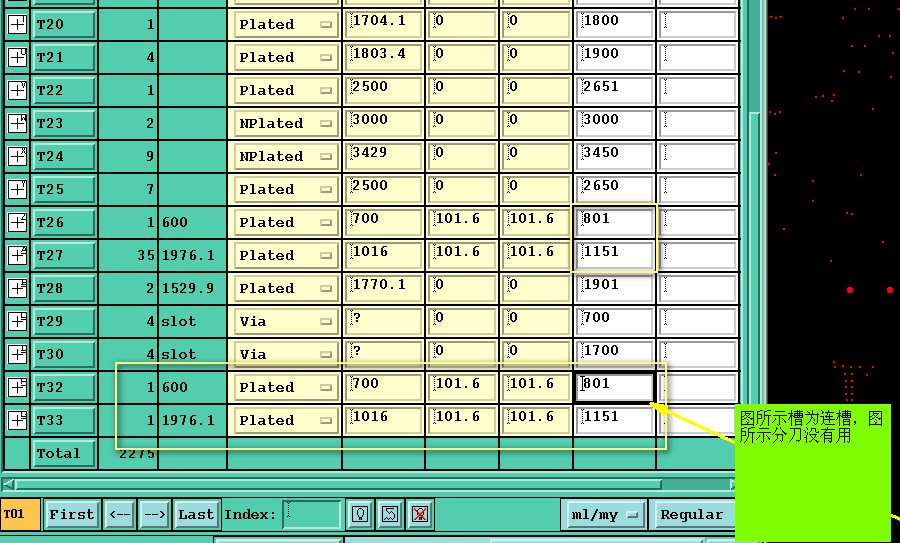Edit the 1704.1 finish size field in T20
This screenshot has height=543, width=900.
pyautogui.click(x=383, y=24)
